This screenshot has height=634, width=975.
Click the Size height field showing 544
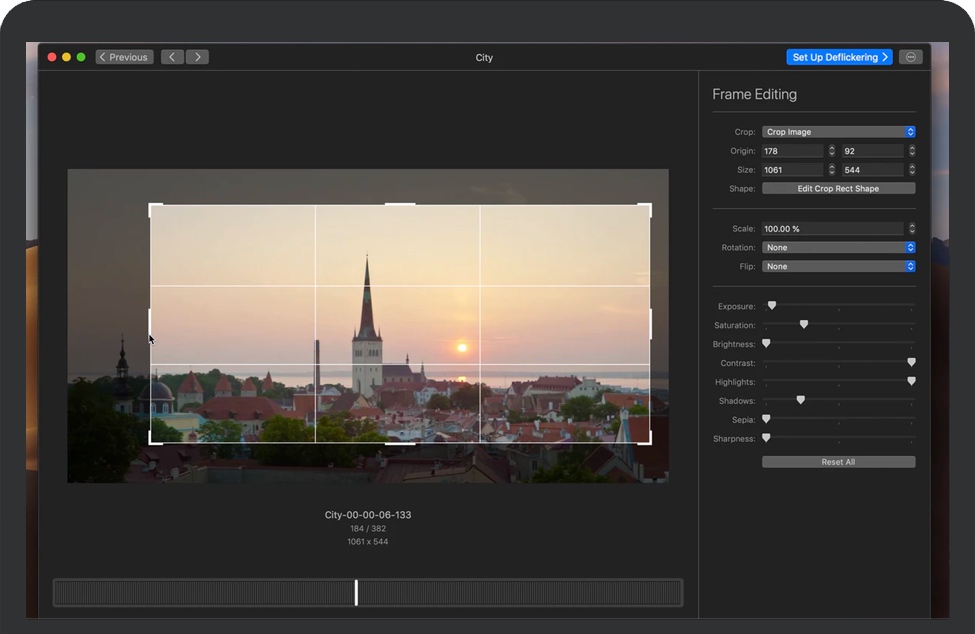[872, 170]
